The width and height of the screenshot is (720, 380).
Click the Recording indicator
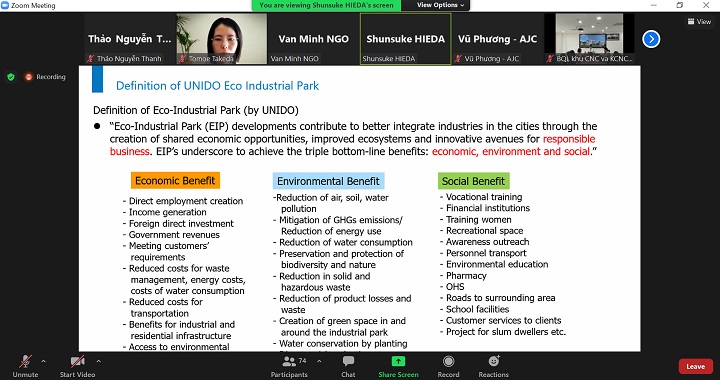point(45,77)
